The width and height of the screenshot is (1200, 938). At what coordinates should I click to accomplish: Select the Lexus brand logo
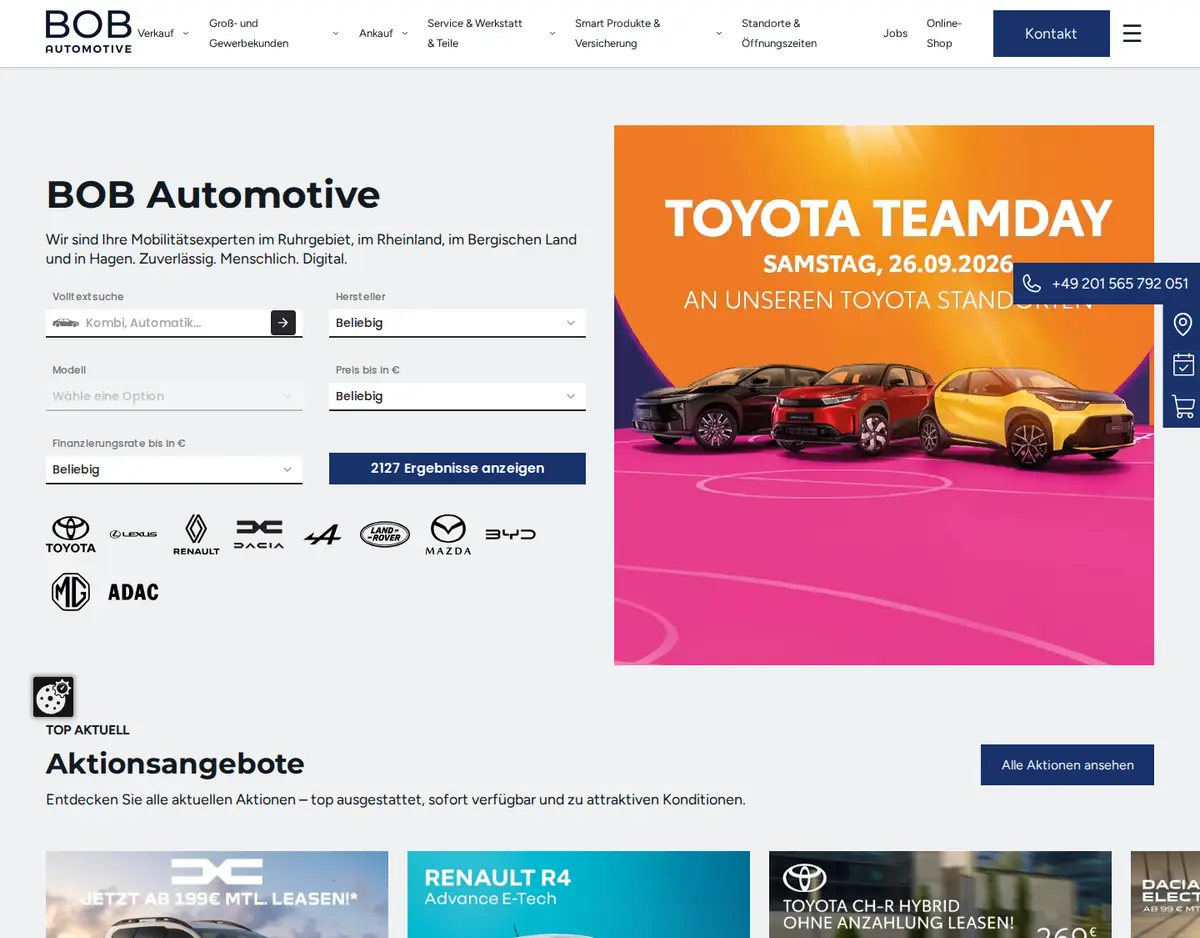[x=133, y=535]
